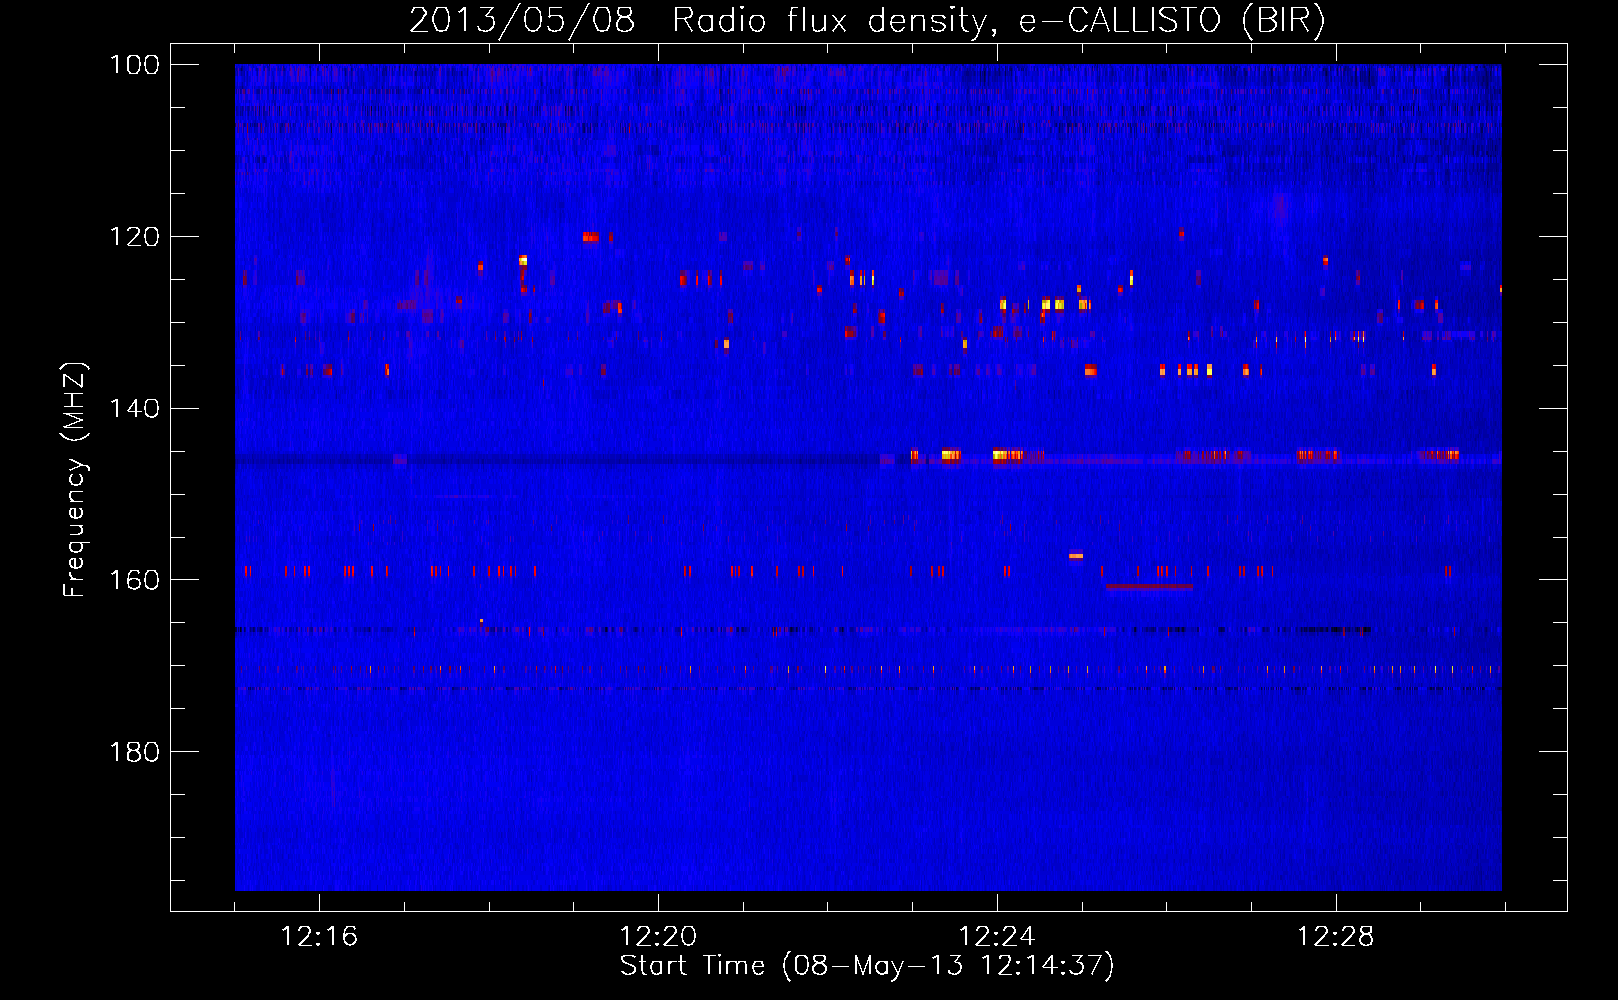Click the 12:24 time tick label
This screenshot has width=1618, height=1000.
(997, 937)
